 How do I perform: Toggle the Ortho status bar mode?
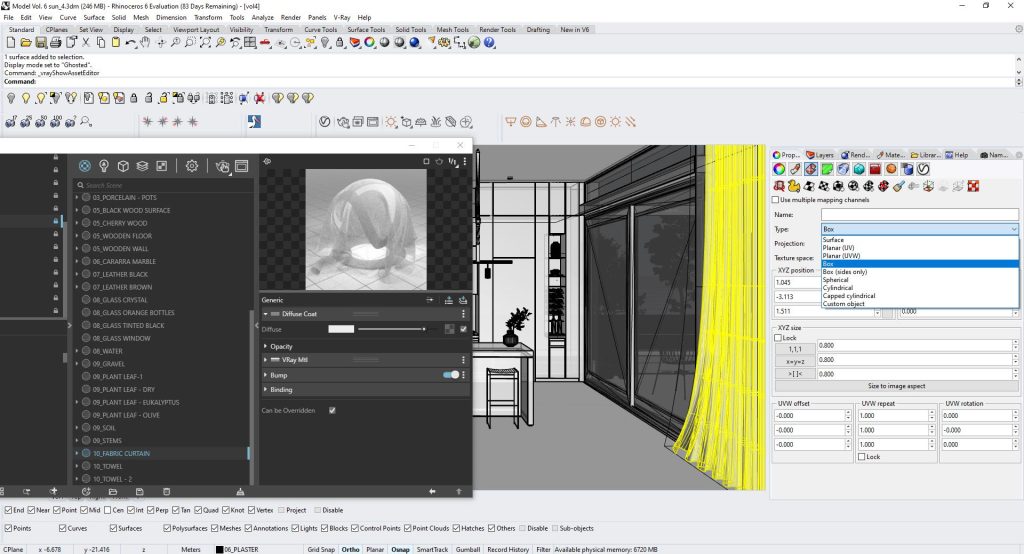[x=350, y=549]
